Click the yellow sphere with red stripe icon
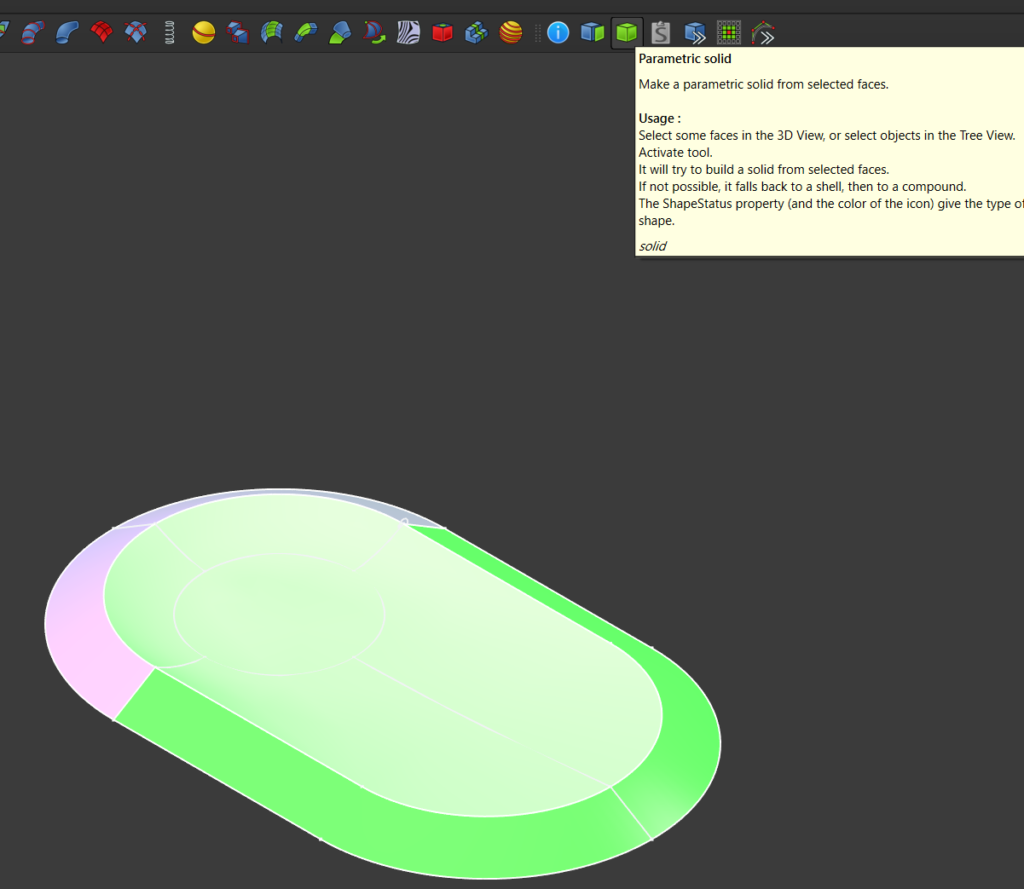Image resolution: width=1024 pixels, height=889 pixels. 204,33
